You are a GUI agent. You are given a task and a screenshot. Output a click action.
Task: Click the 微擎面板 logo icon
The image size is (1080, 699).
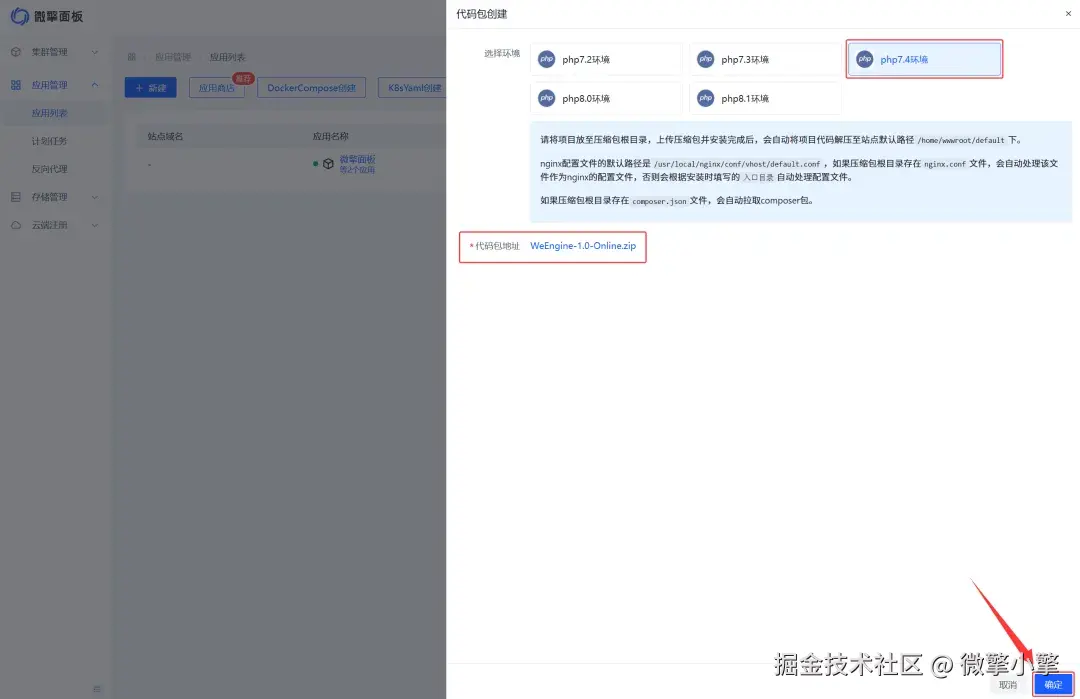(20, 16)
